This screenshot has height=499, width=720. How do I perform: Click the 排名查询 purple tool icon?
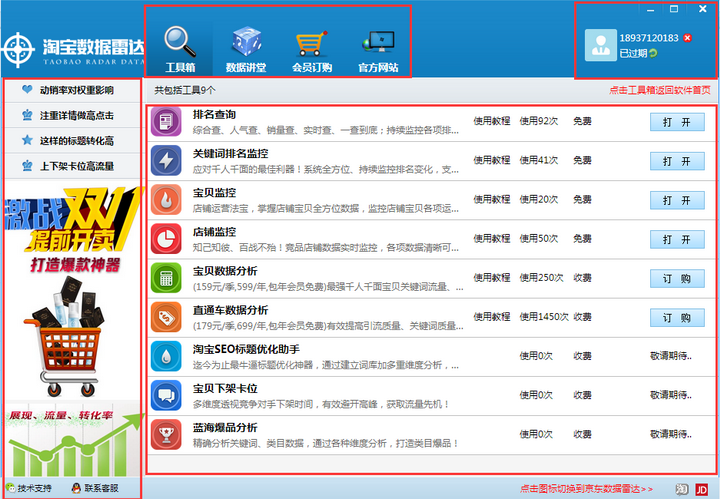pos(165,122)
